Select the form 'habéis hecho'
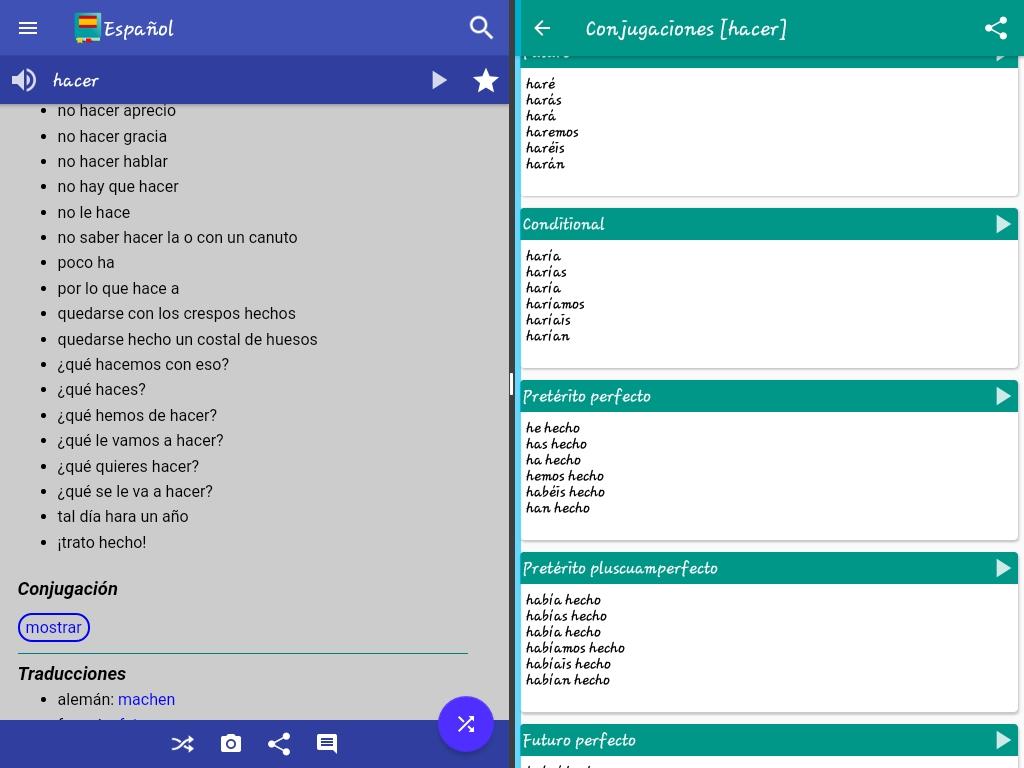Screen dimensions: 1024x768 click(566, 492)
